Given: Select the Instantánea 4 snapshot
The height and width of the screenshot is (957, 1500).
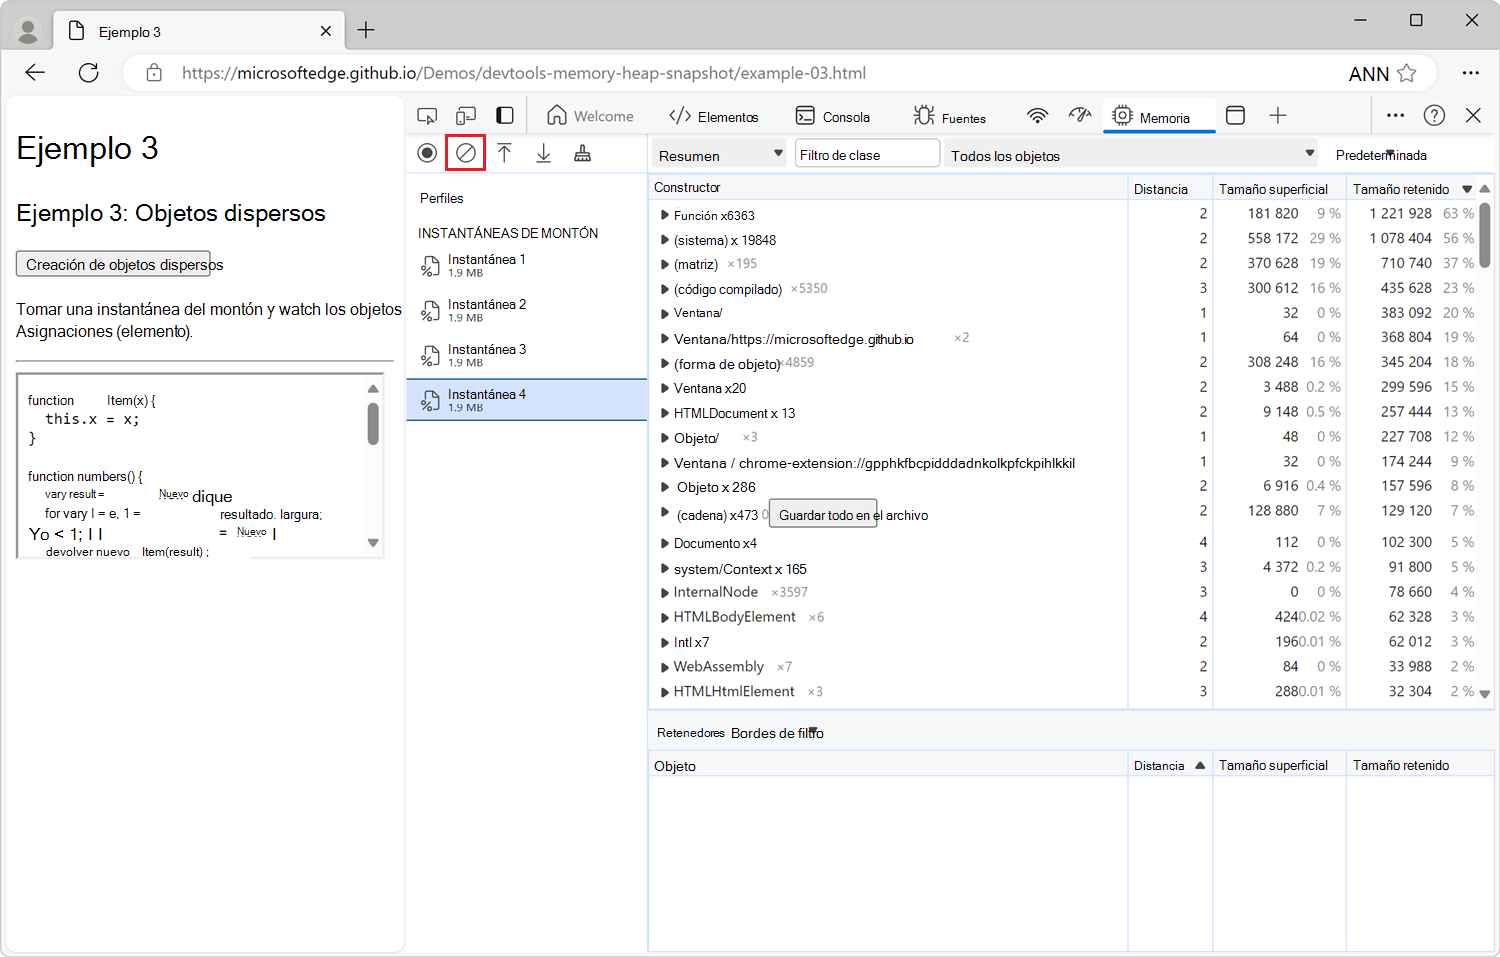Looking at the screenshot, I should [x=527, y=400].
